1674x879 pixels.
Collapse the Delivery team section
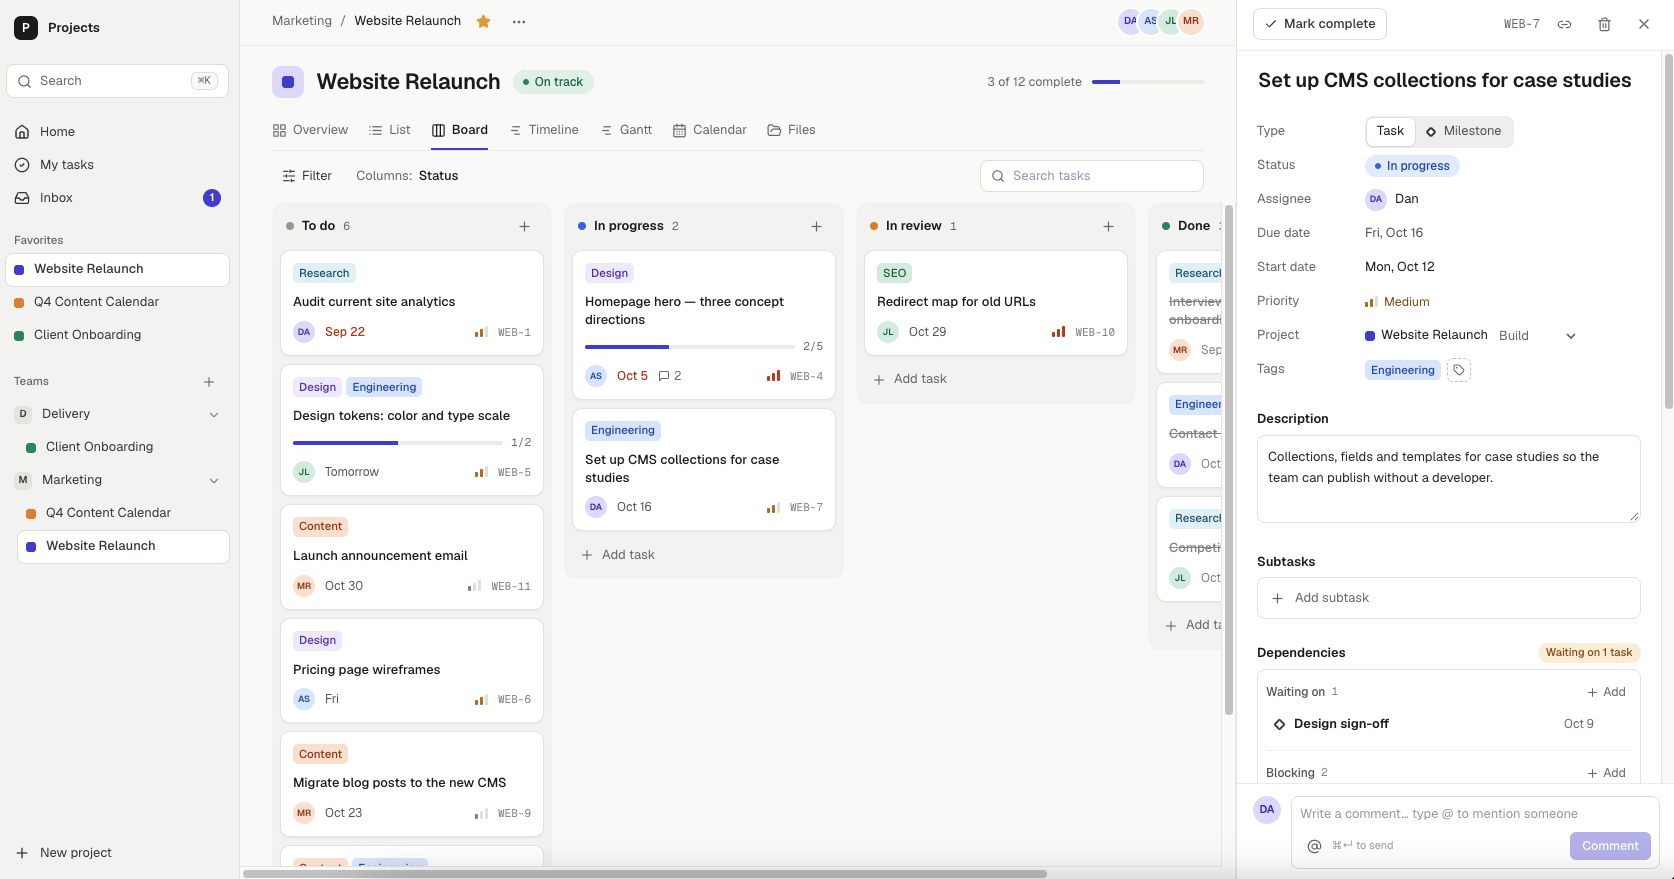pos(213,414)
